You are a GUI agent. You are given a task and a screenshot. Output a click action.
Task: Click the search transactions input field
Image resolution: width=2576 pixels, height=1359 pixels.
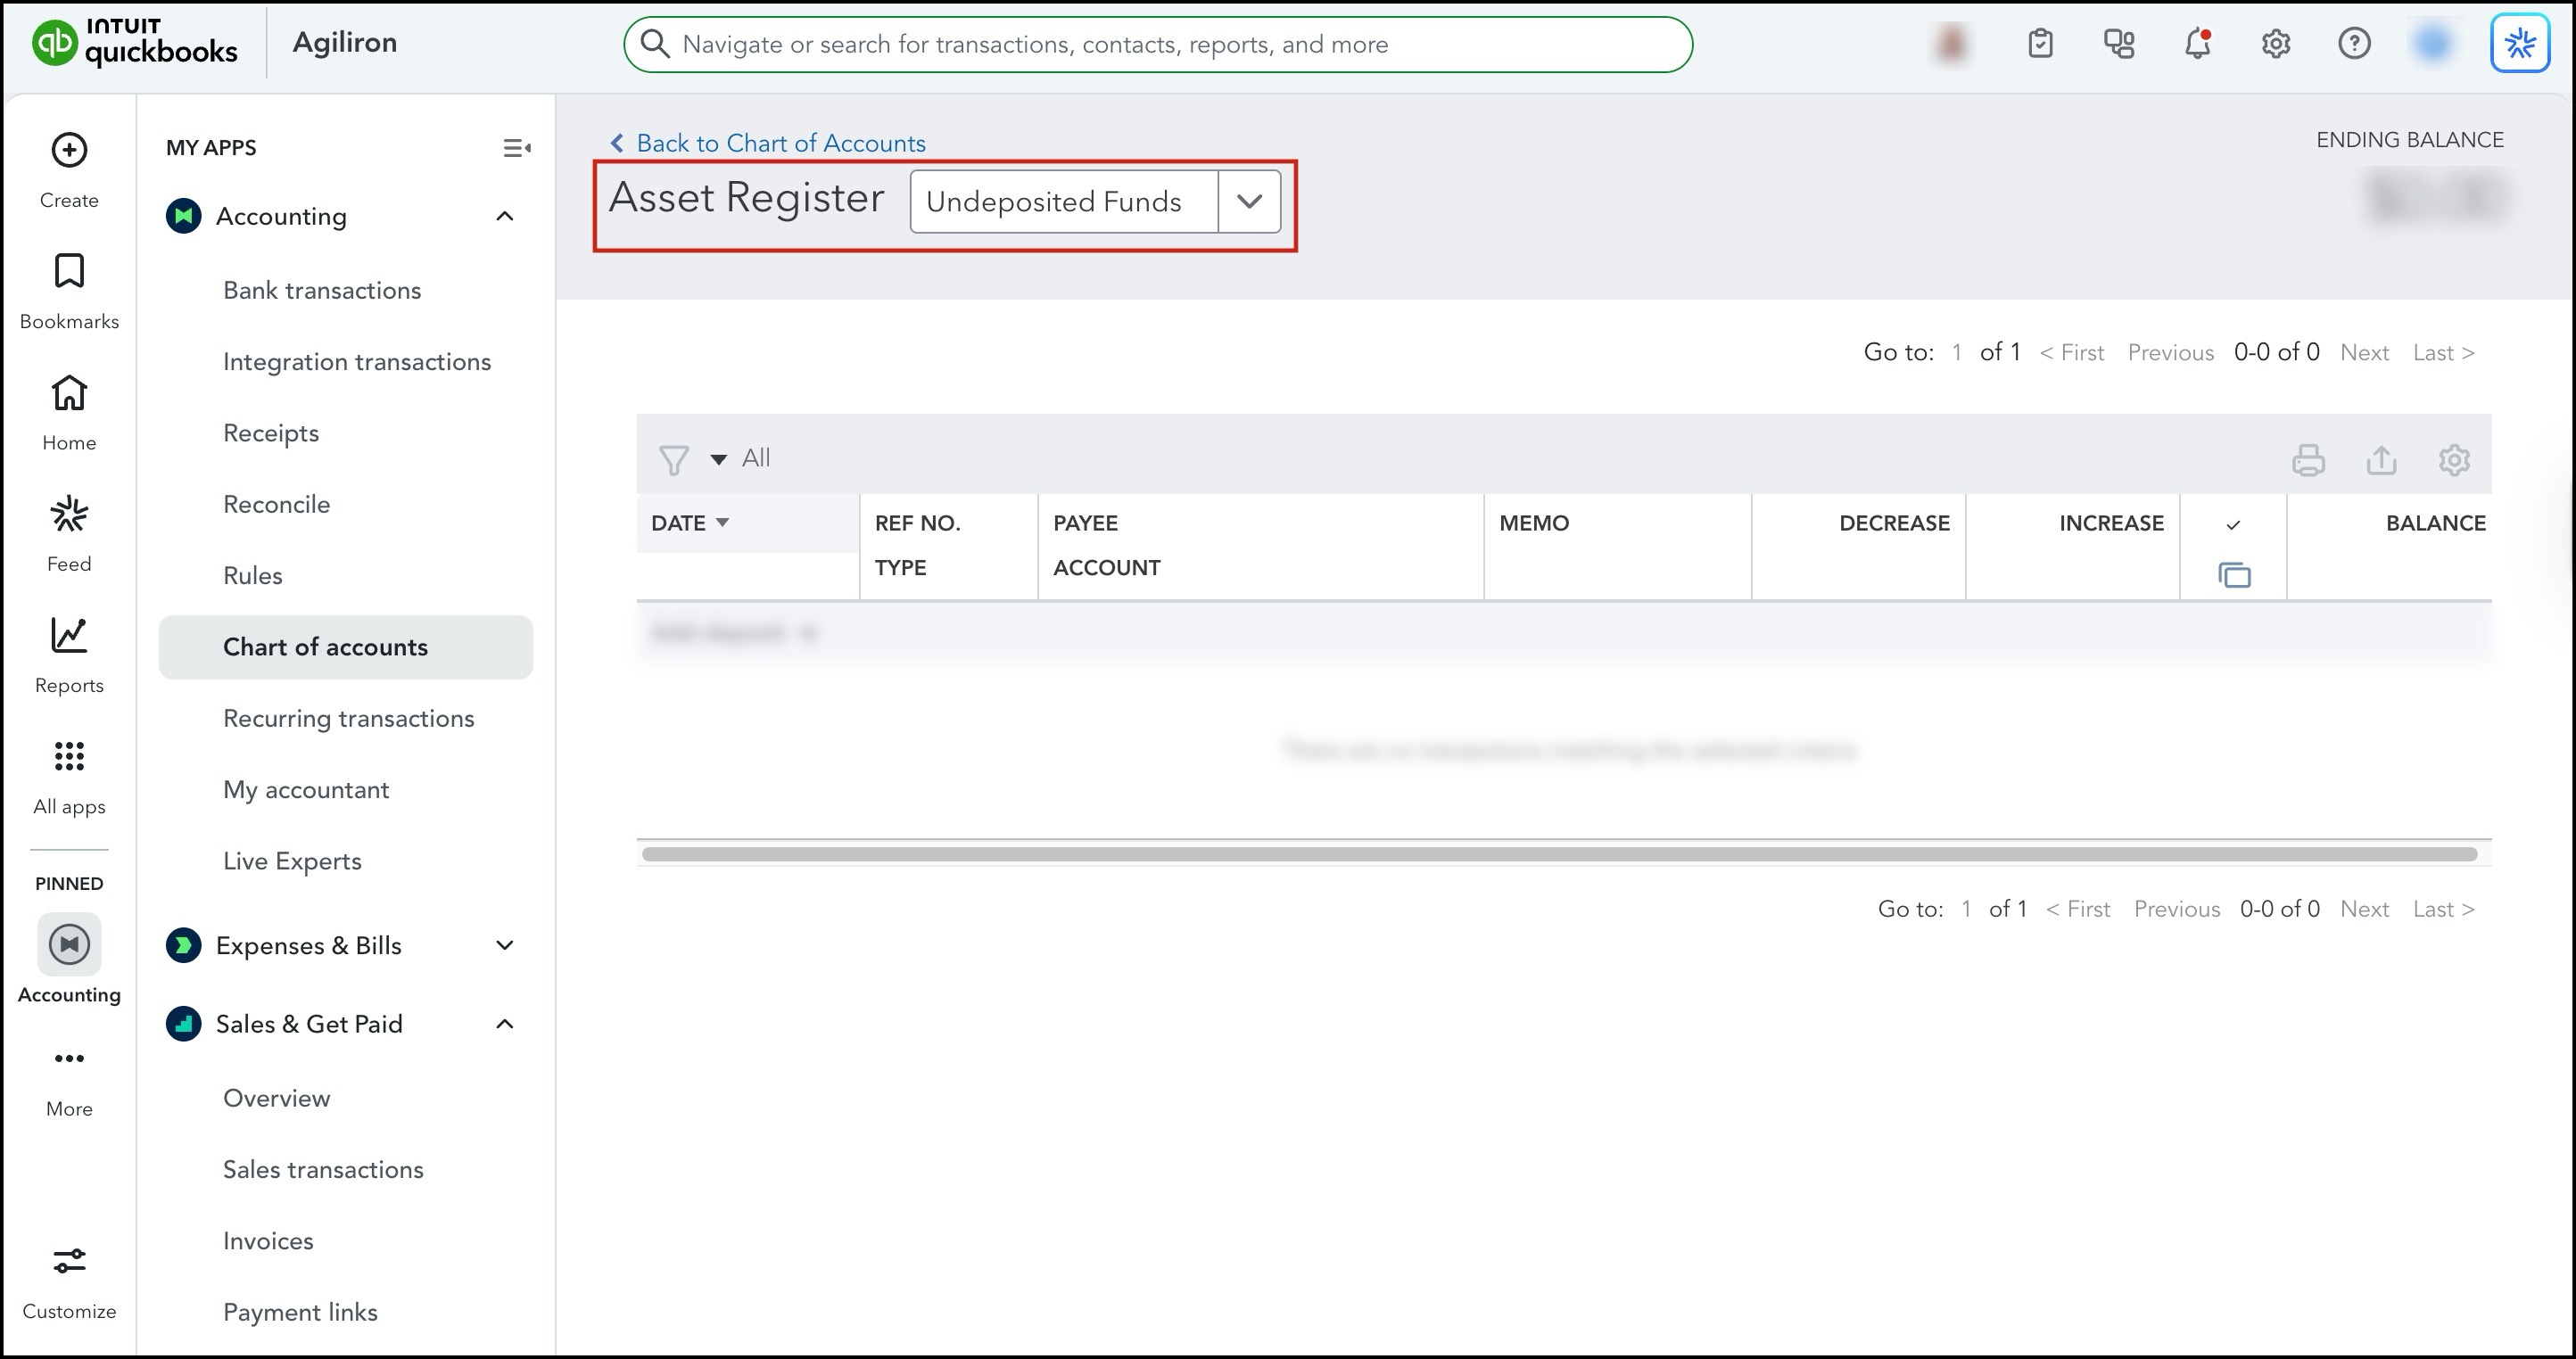[1160, 44]
